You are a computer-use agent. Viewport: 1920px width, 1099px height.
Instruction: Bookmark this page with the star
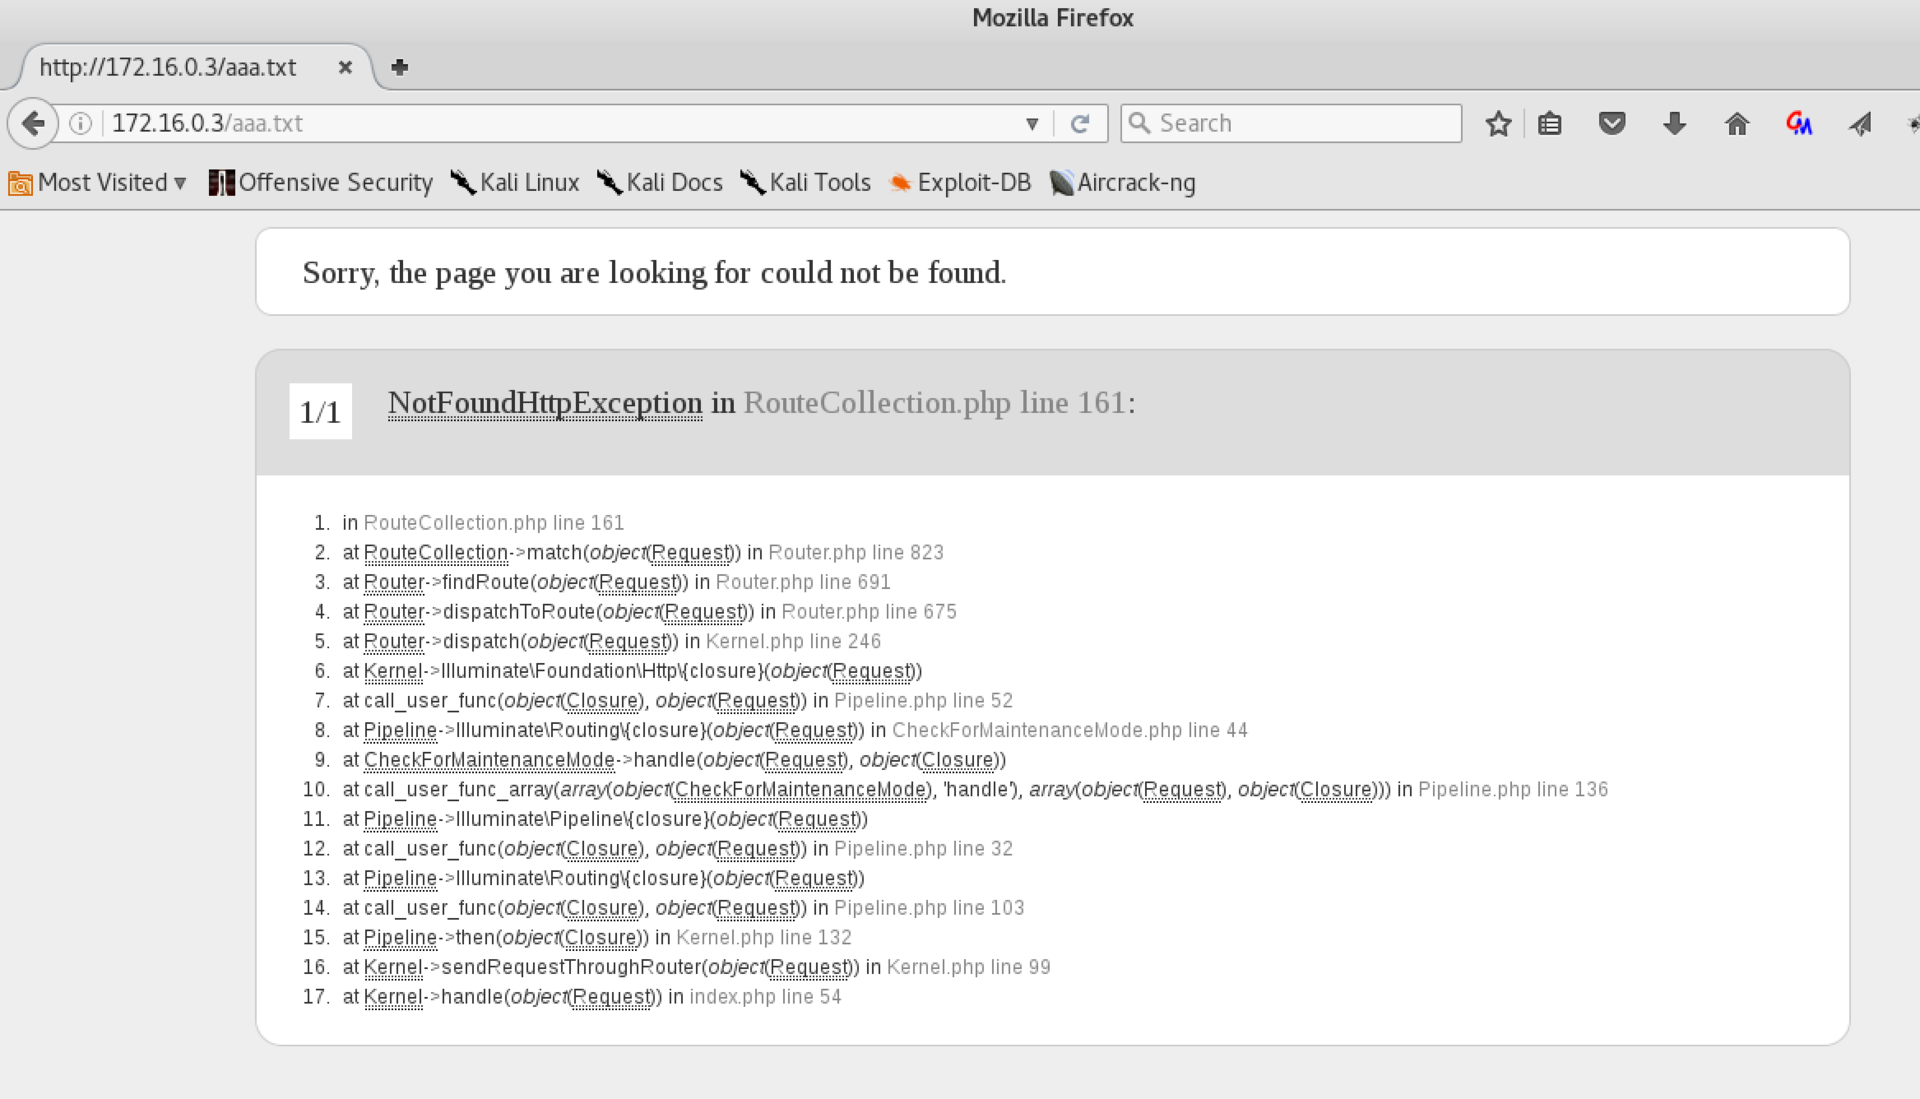click(1497, 123)
